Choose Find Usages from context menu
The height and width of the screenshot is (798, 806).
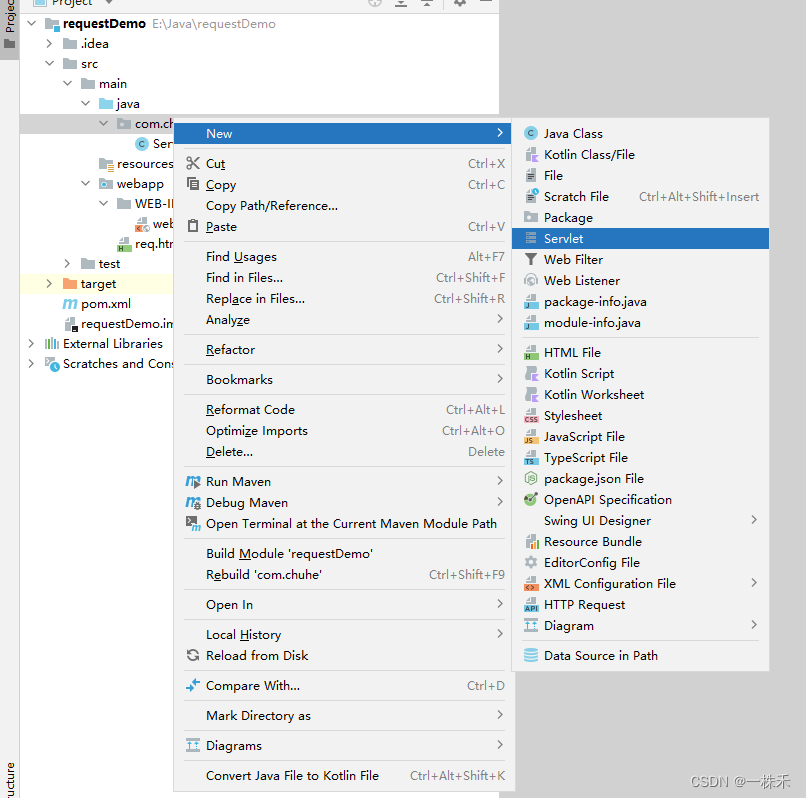click(x=344, y=257)
